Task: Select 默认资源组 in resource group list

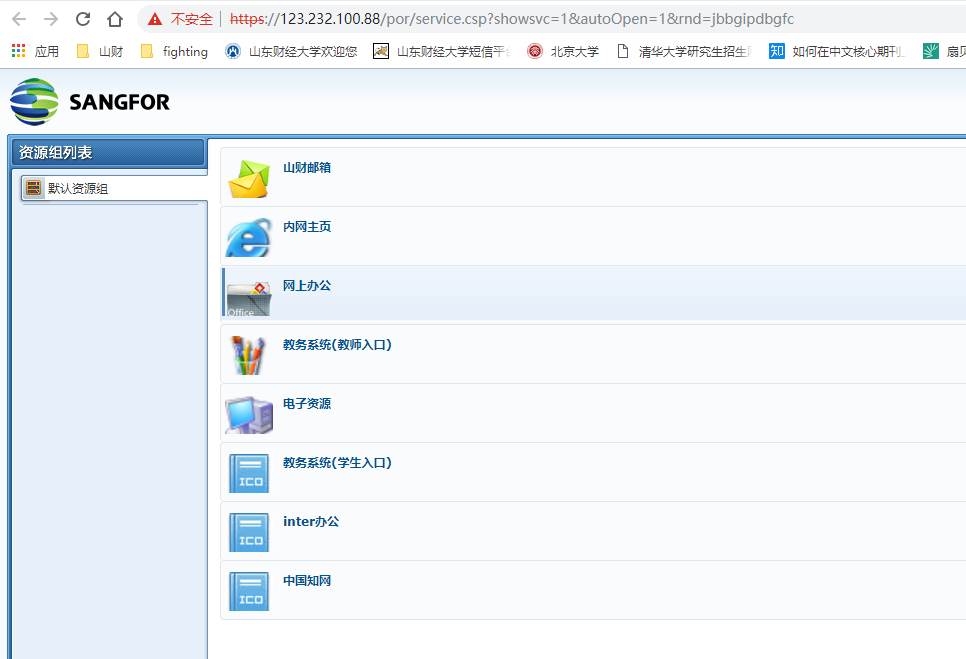Action: 77,188
